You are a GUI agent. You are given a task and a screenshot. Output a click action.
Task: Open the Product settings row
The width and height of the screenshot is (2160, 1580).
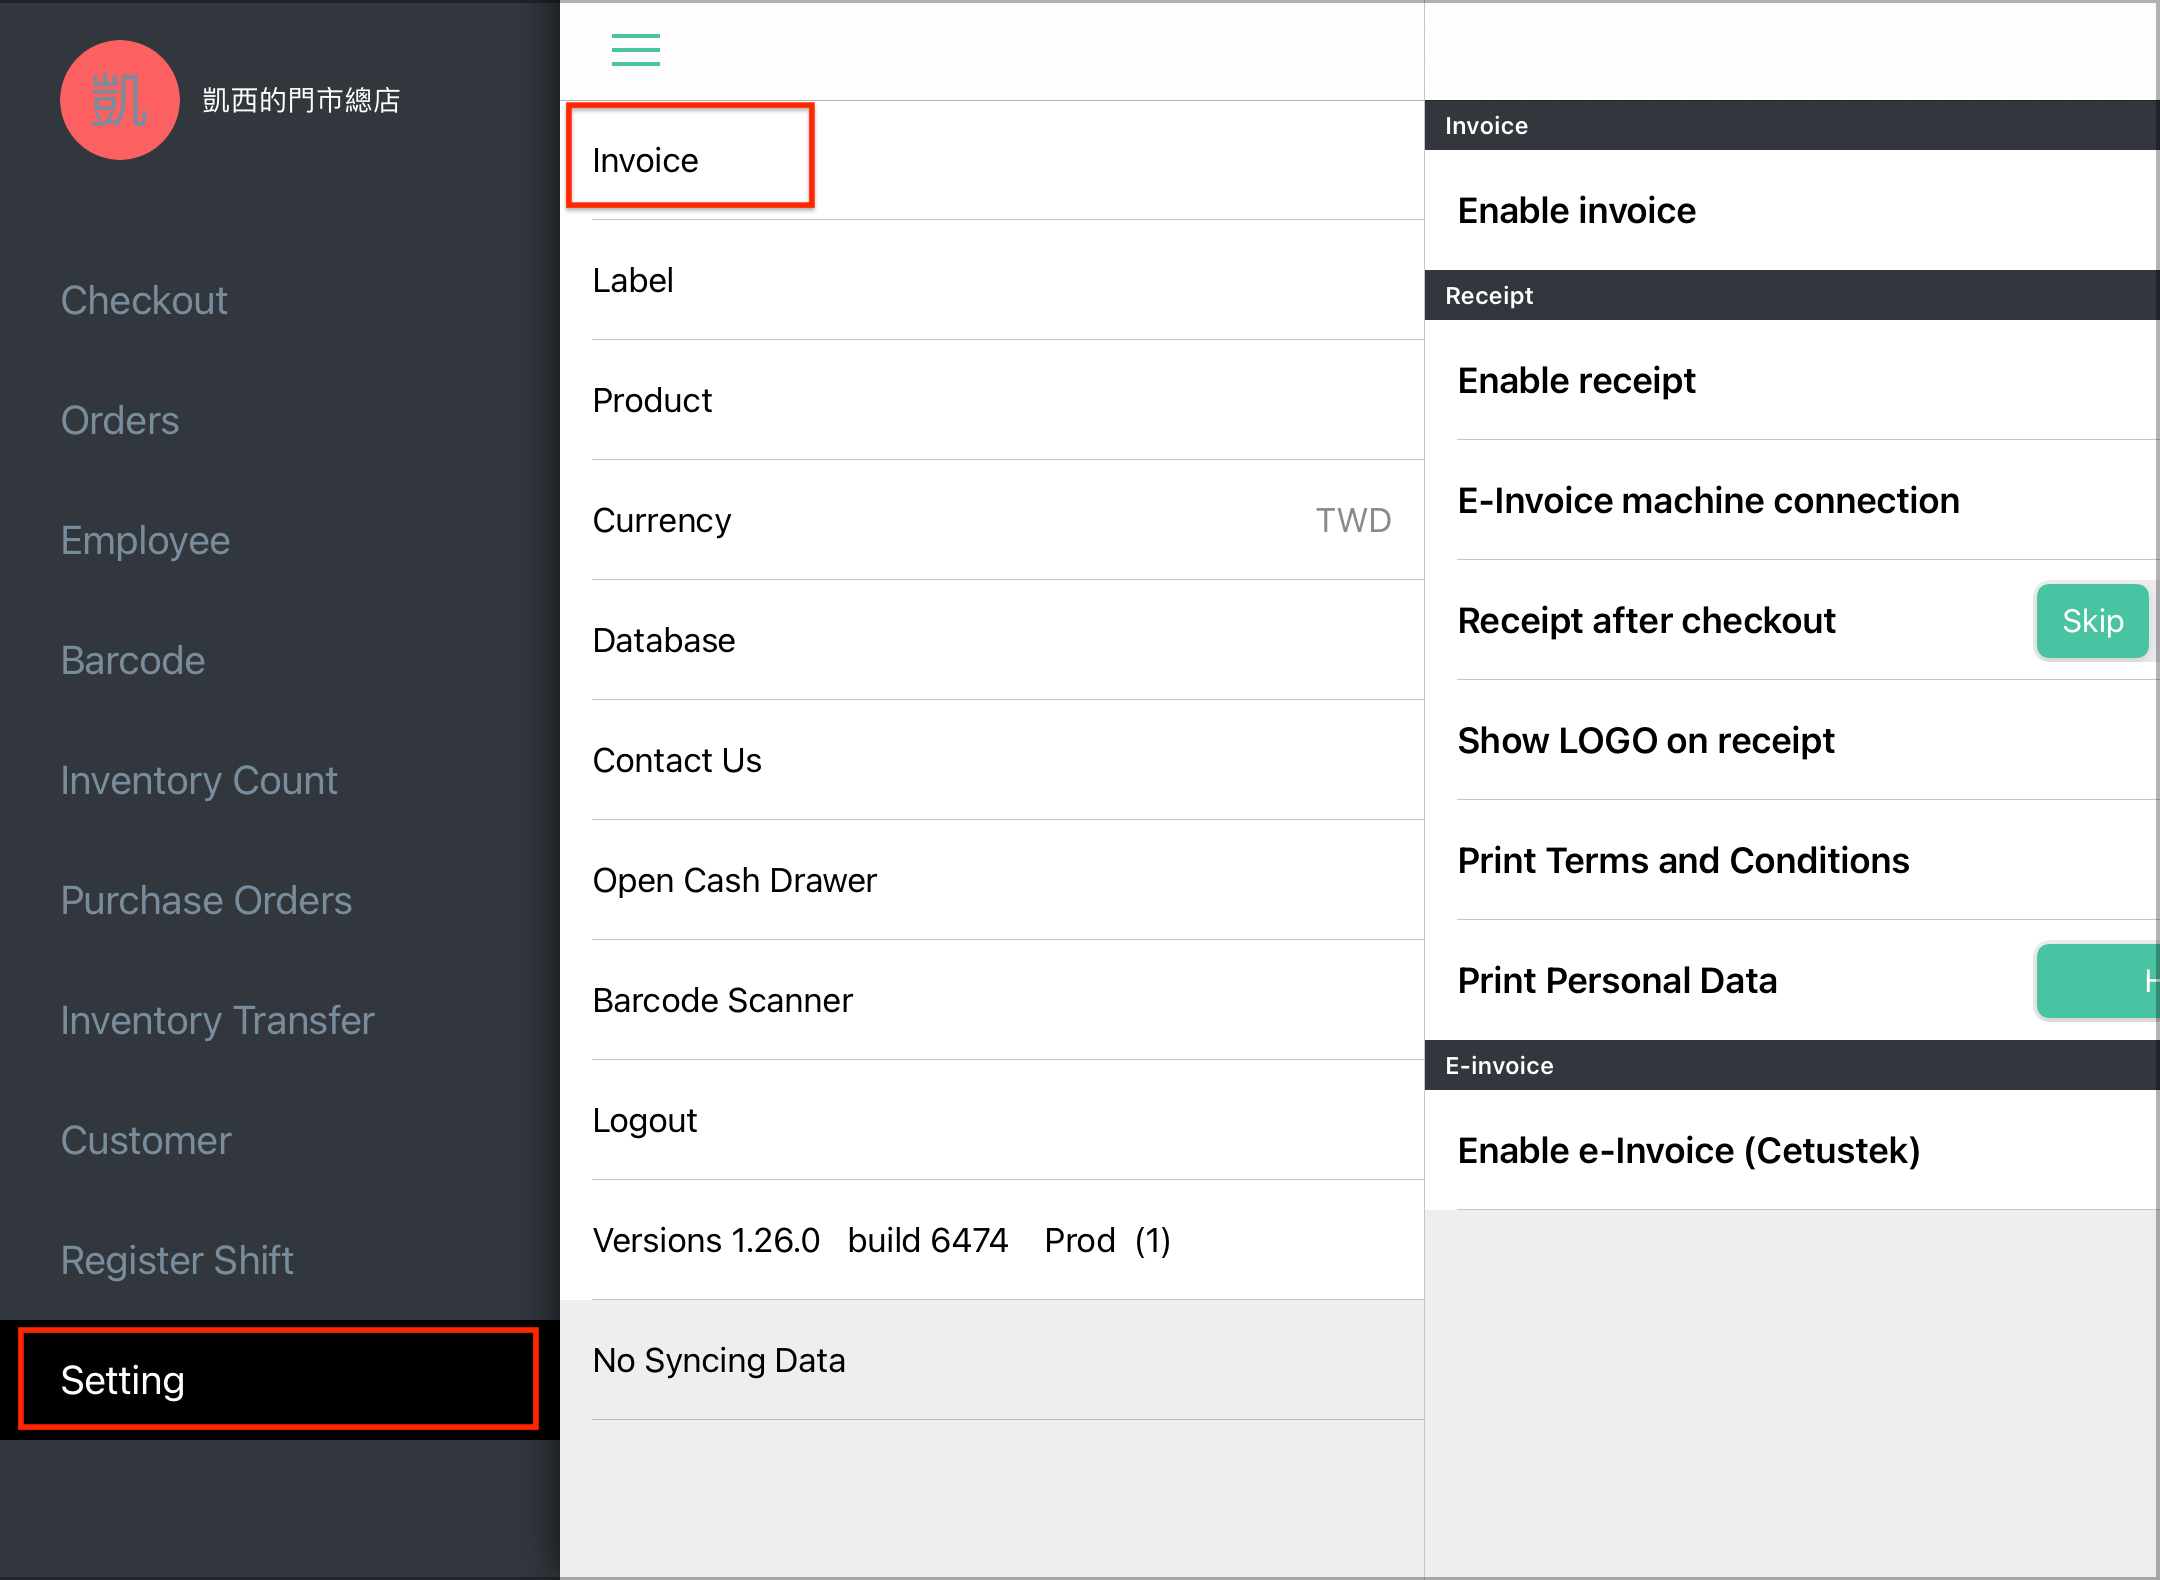[992, 400]
